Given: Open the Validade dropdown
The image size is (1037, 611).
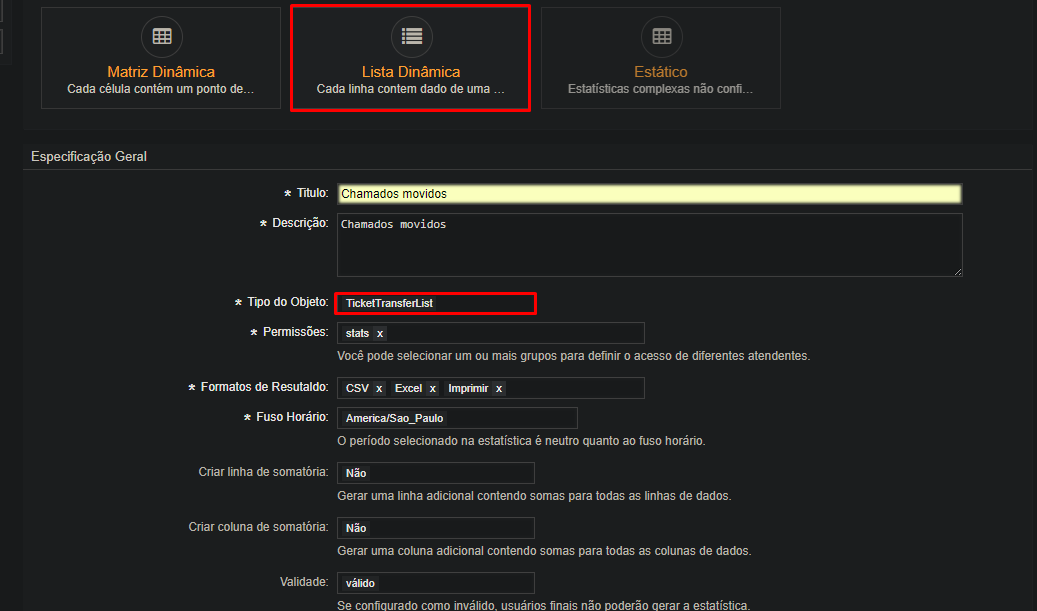Looking at the screenshot, I should pyautogui.click(x=436, y=583).
